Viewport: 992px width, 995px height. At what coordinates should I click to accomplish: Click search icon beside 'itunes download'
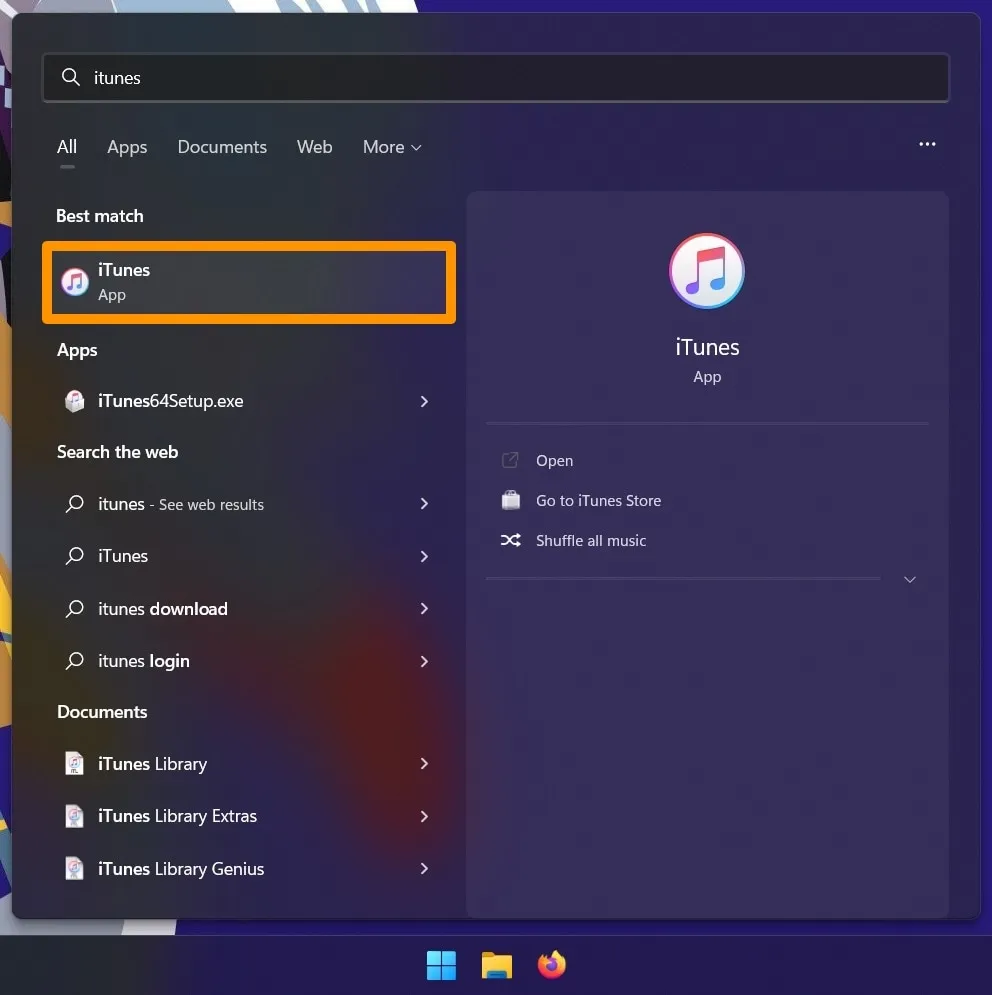[x=75, y=609]
